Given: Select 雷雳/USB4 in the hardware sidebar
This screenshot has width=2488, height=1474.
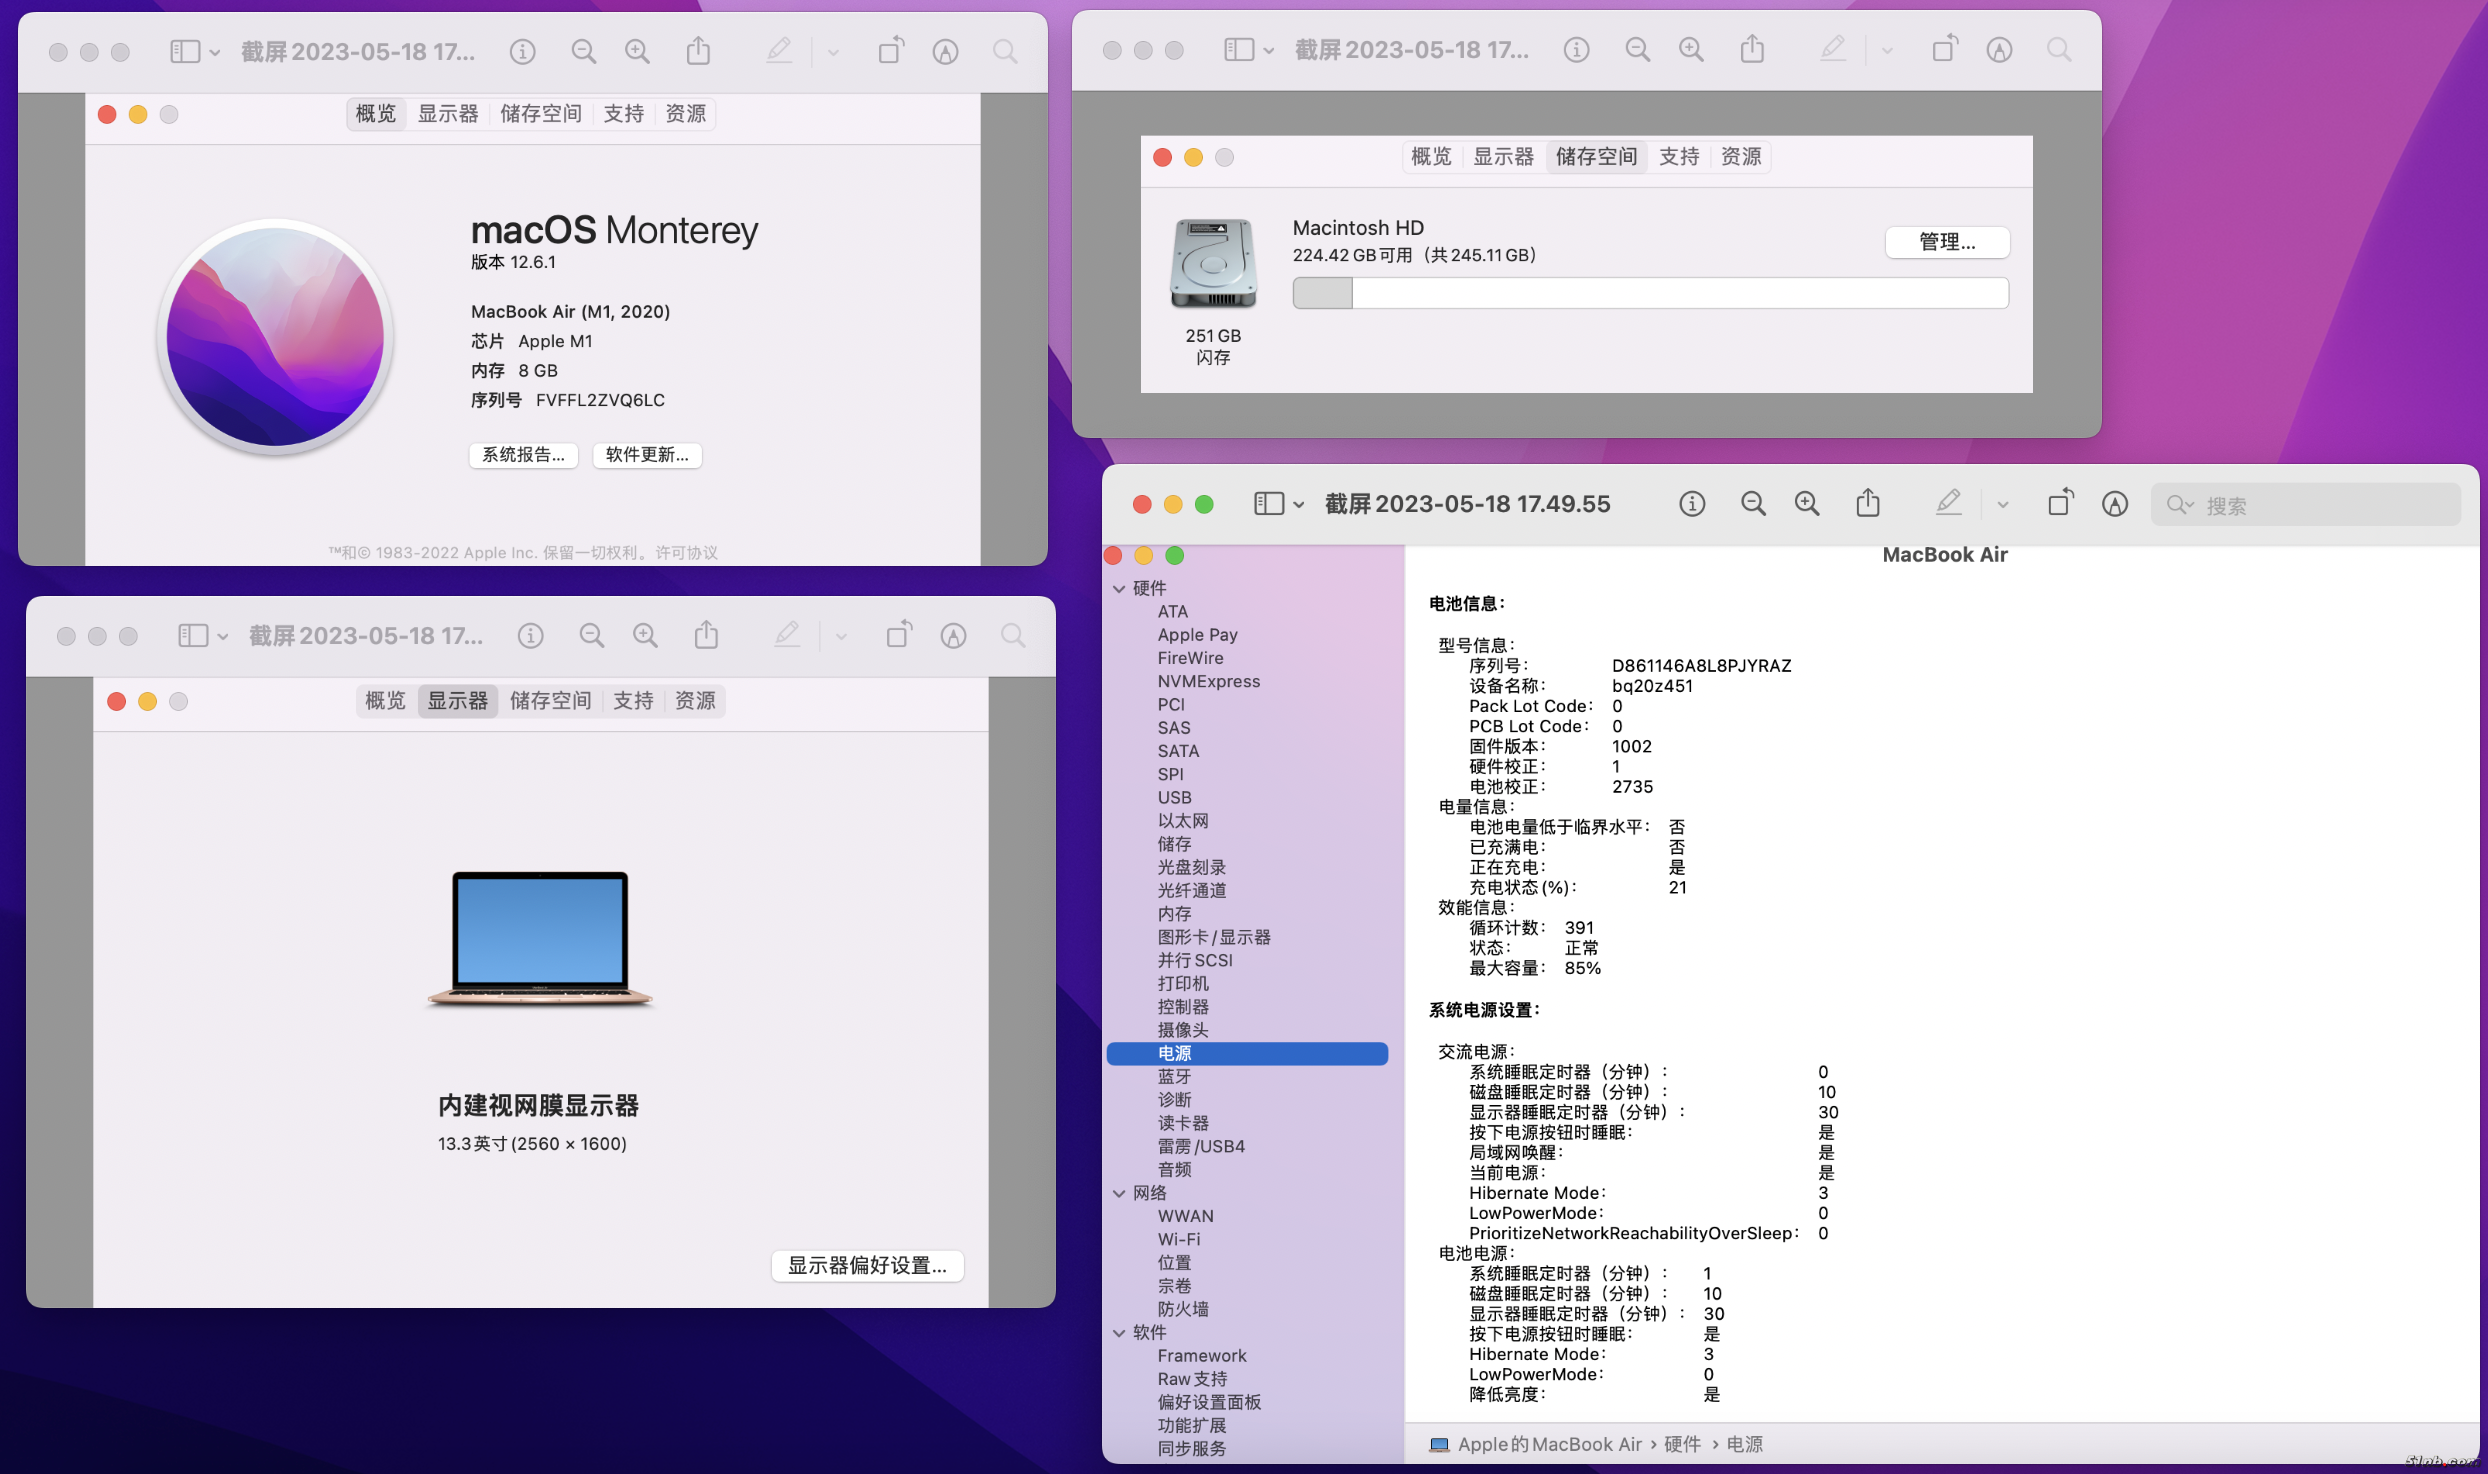Looking at the screenshot, I should tap(1201, 1147).
